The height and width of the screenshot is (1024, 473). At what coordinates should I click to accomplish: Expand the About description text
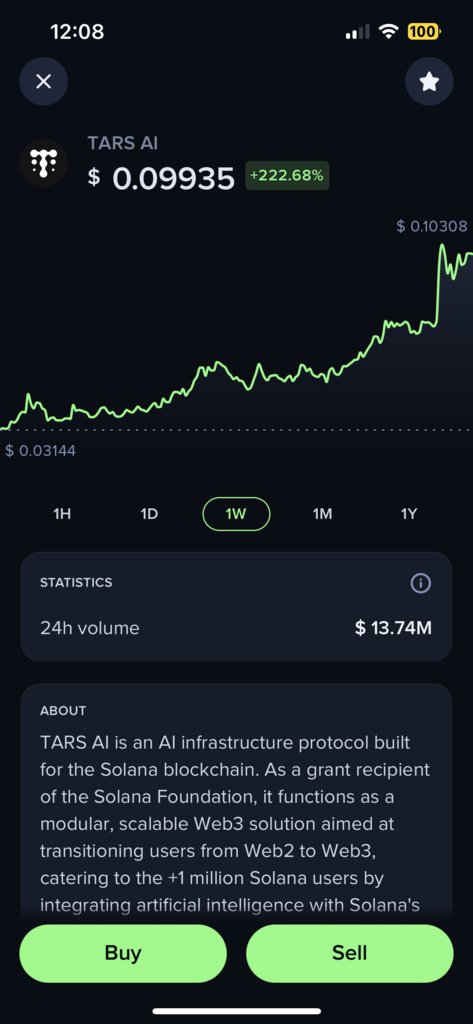coord(236,824)
